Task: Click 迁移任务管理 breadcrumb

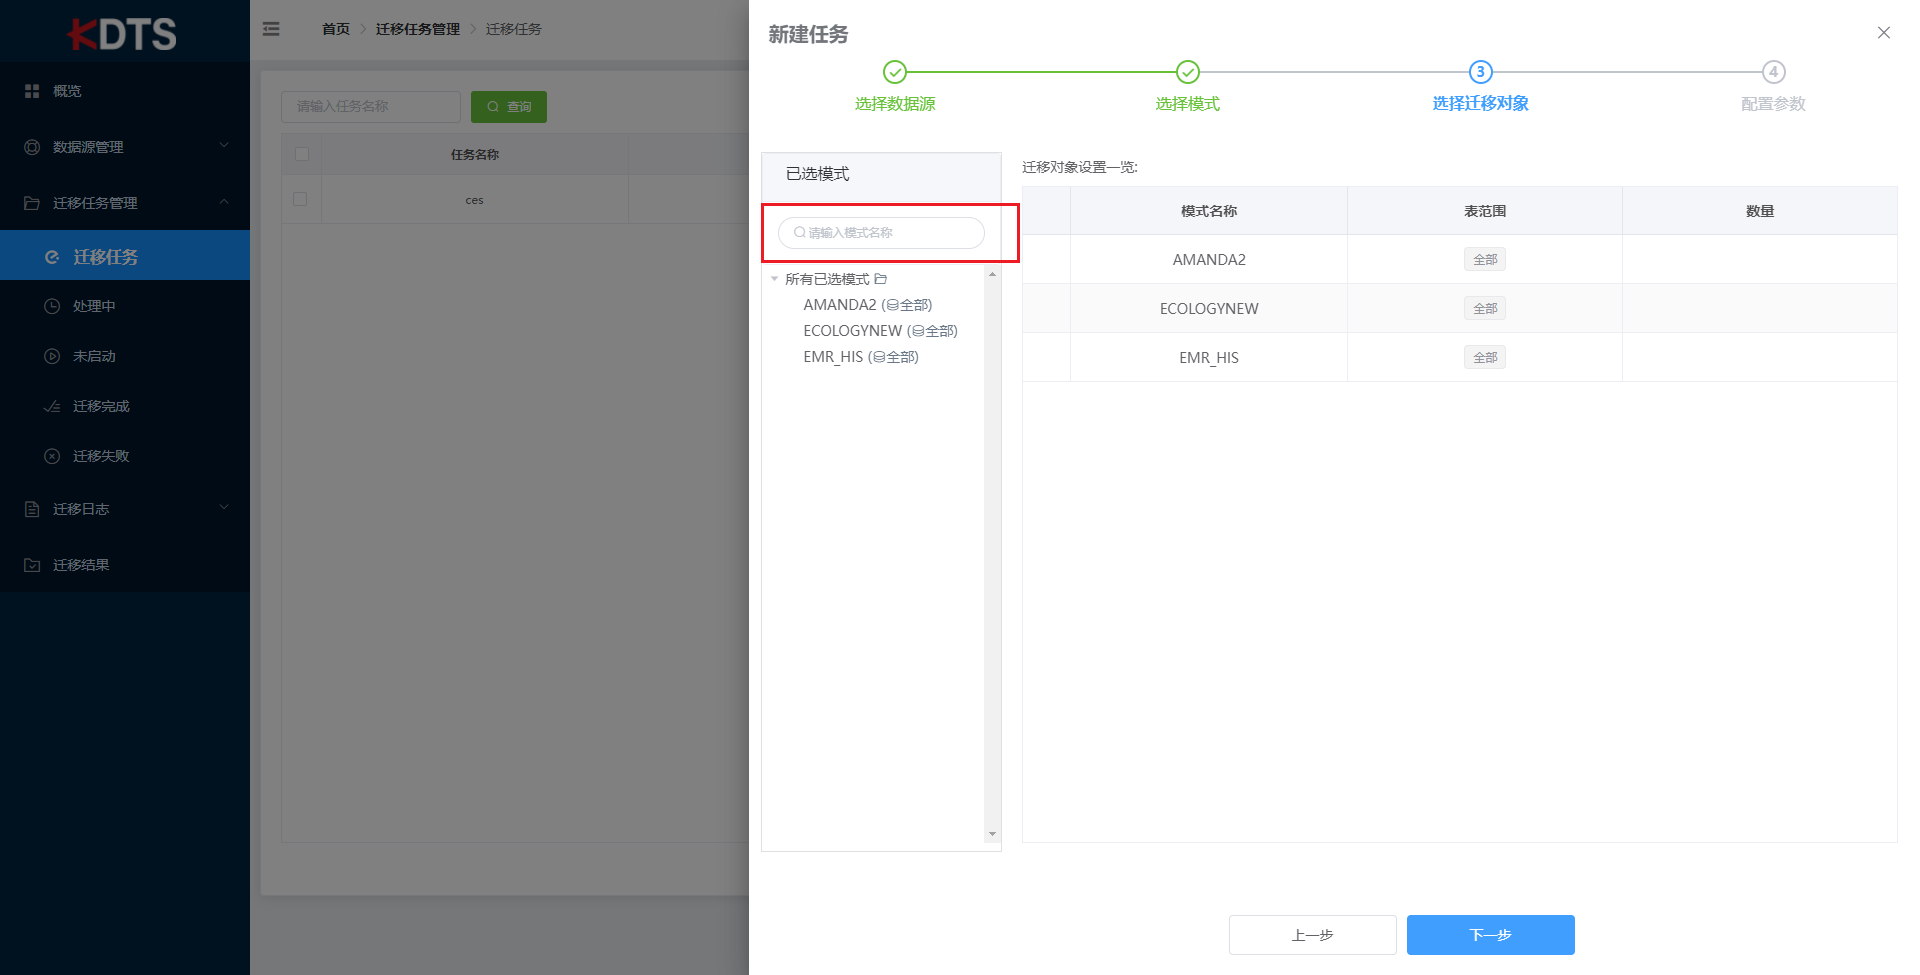Action: [418, 29]
